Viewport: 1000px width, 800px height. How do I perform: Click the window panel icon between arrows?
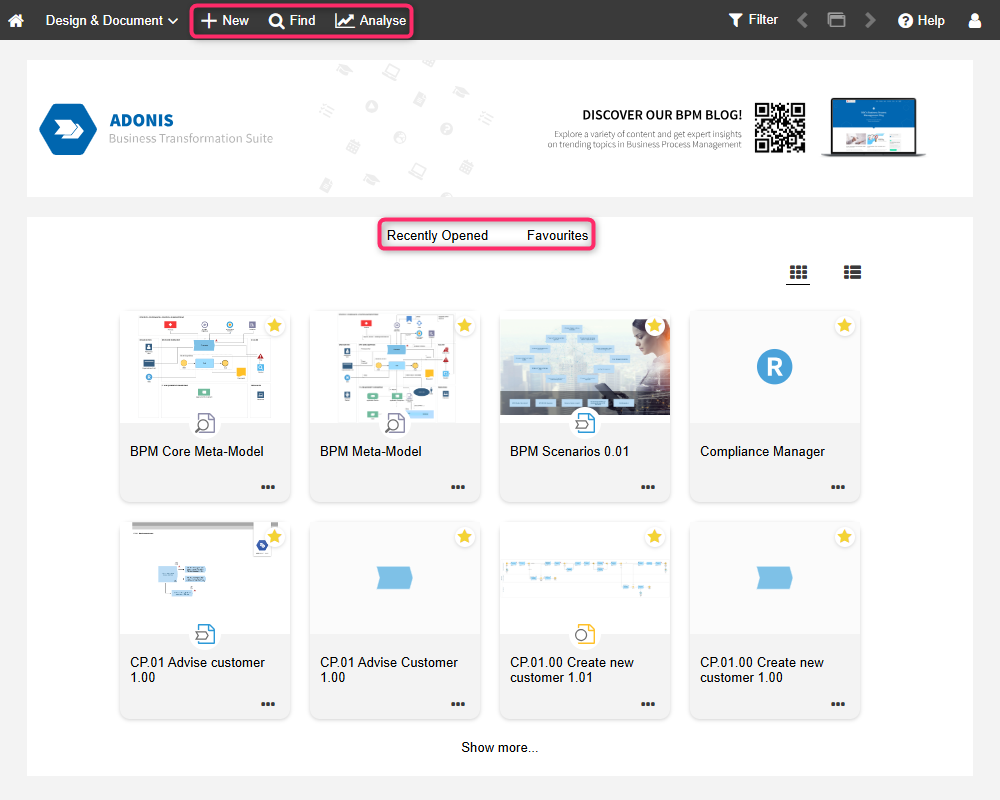pyautogui.click(x=836, y=20)
